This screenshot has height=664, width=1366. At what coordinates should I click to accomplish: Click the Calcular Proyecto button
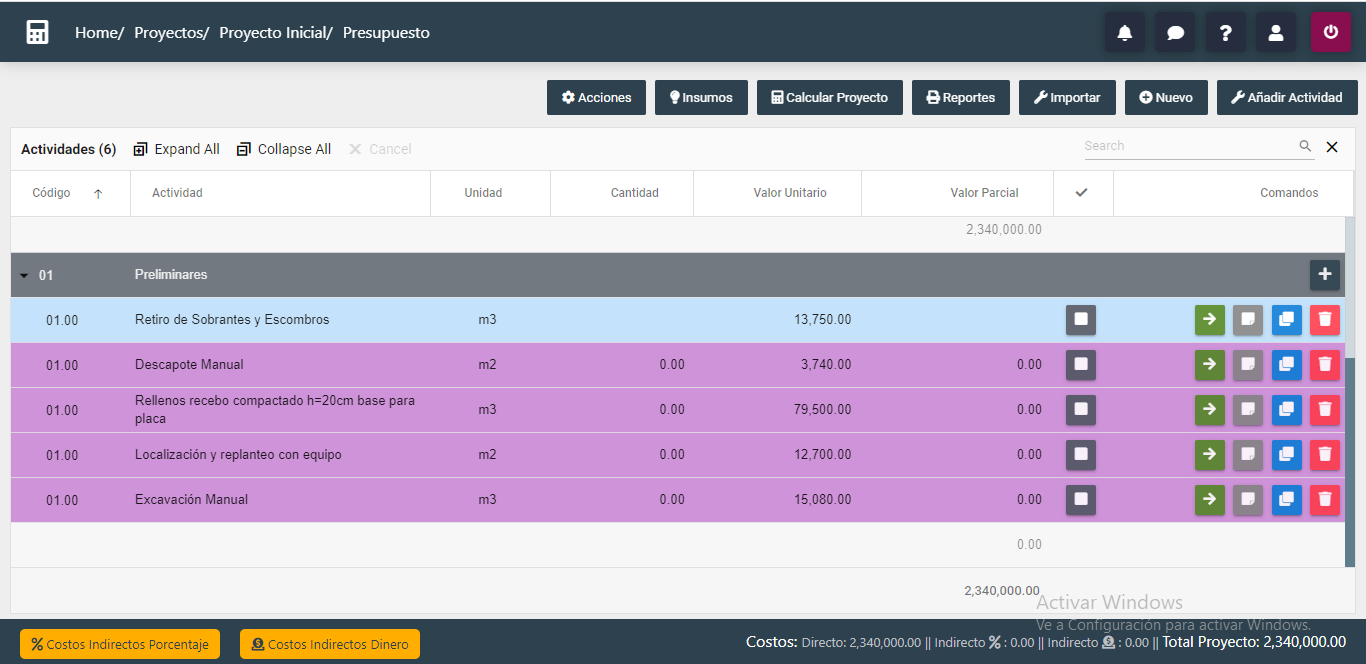point(829,98)
